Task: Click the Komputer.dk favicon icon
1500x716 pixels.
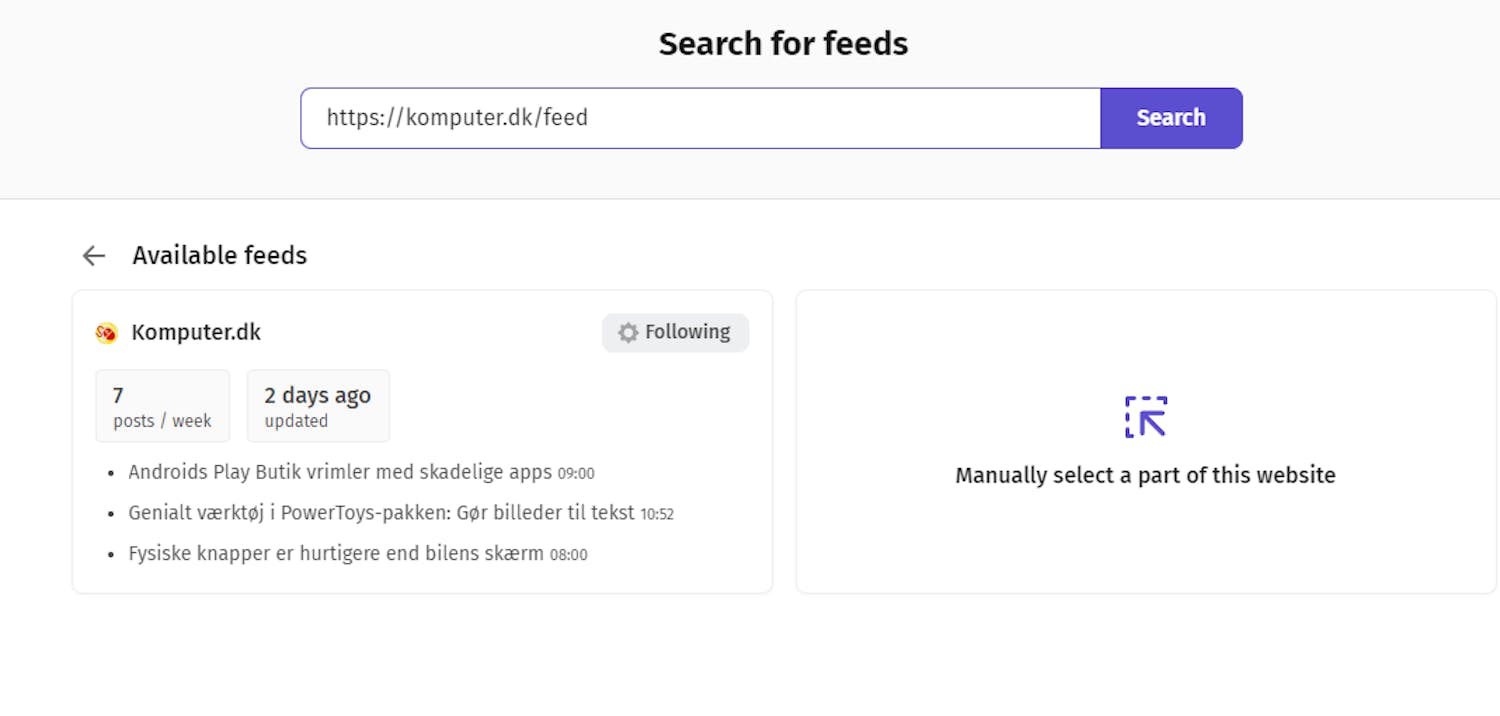Action: coord(106,333)
